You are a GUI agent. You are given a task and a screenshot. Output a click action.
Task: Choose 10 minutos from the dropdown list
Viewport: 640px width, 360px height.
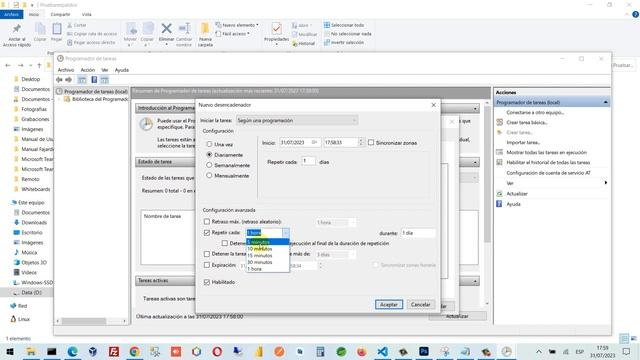pos(268,249)
